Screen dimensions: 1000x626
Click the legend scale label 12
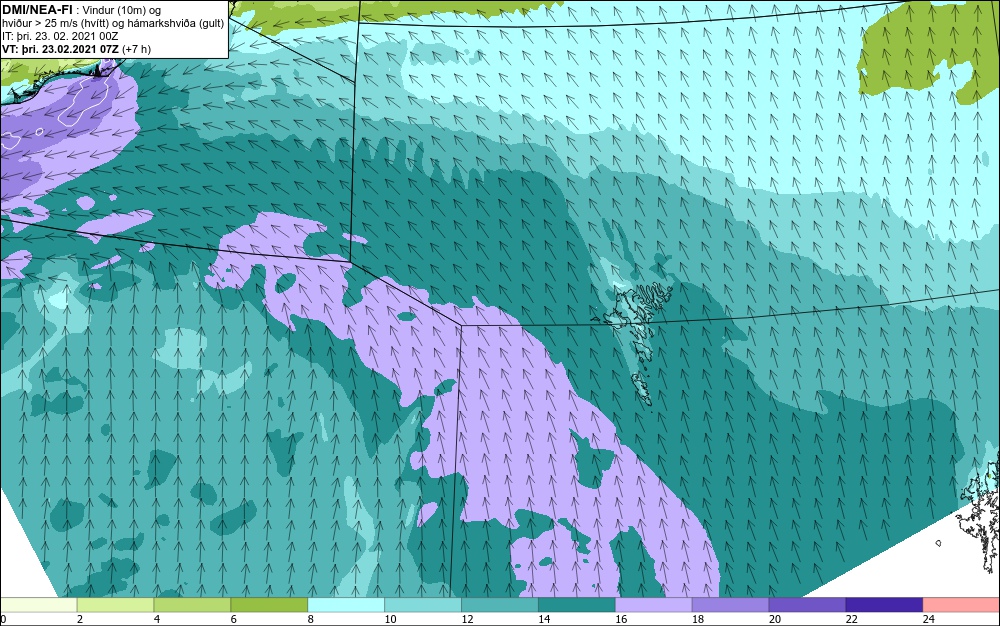(x=467, y=619)
